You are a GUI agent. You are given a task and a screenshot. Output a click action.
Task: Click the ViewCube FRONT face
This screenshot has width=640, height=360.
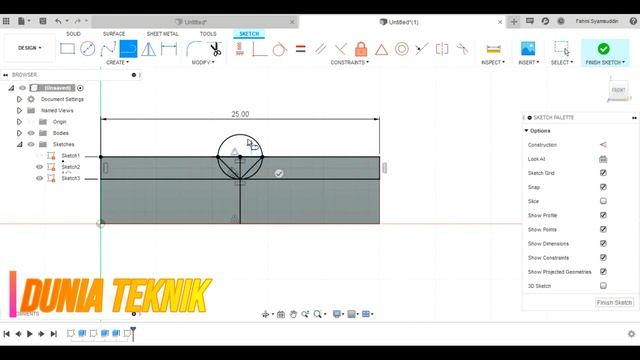618,90
